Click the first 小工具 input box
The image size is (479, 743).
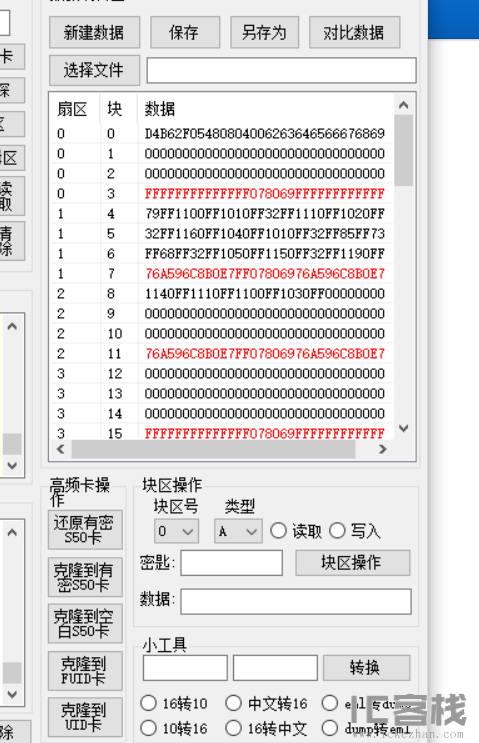click(185, 668)
